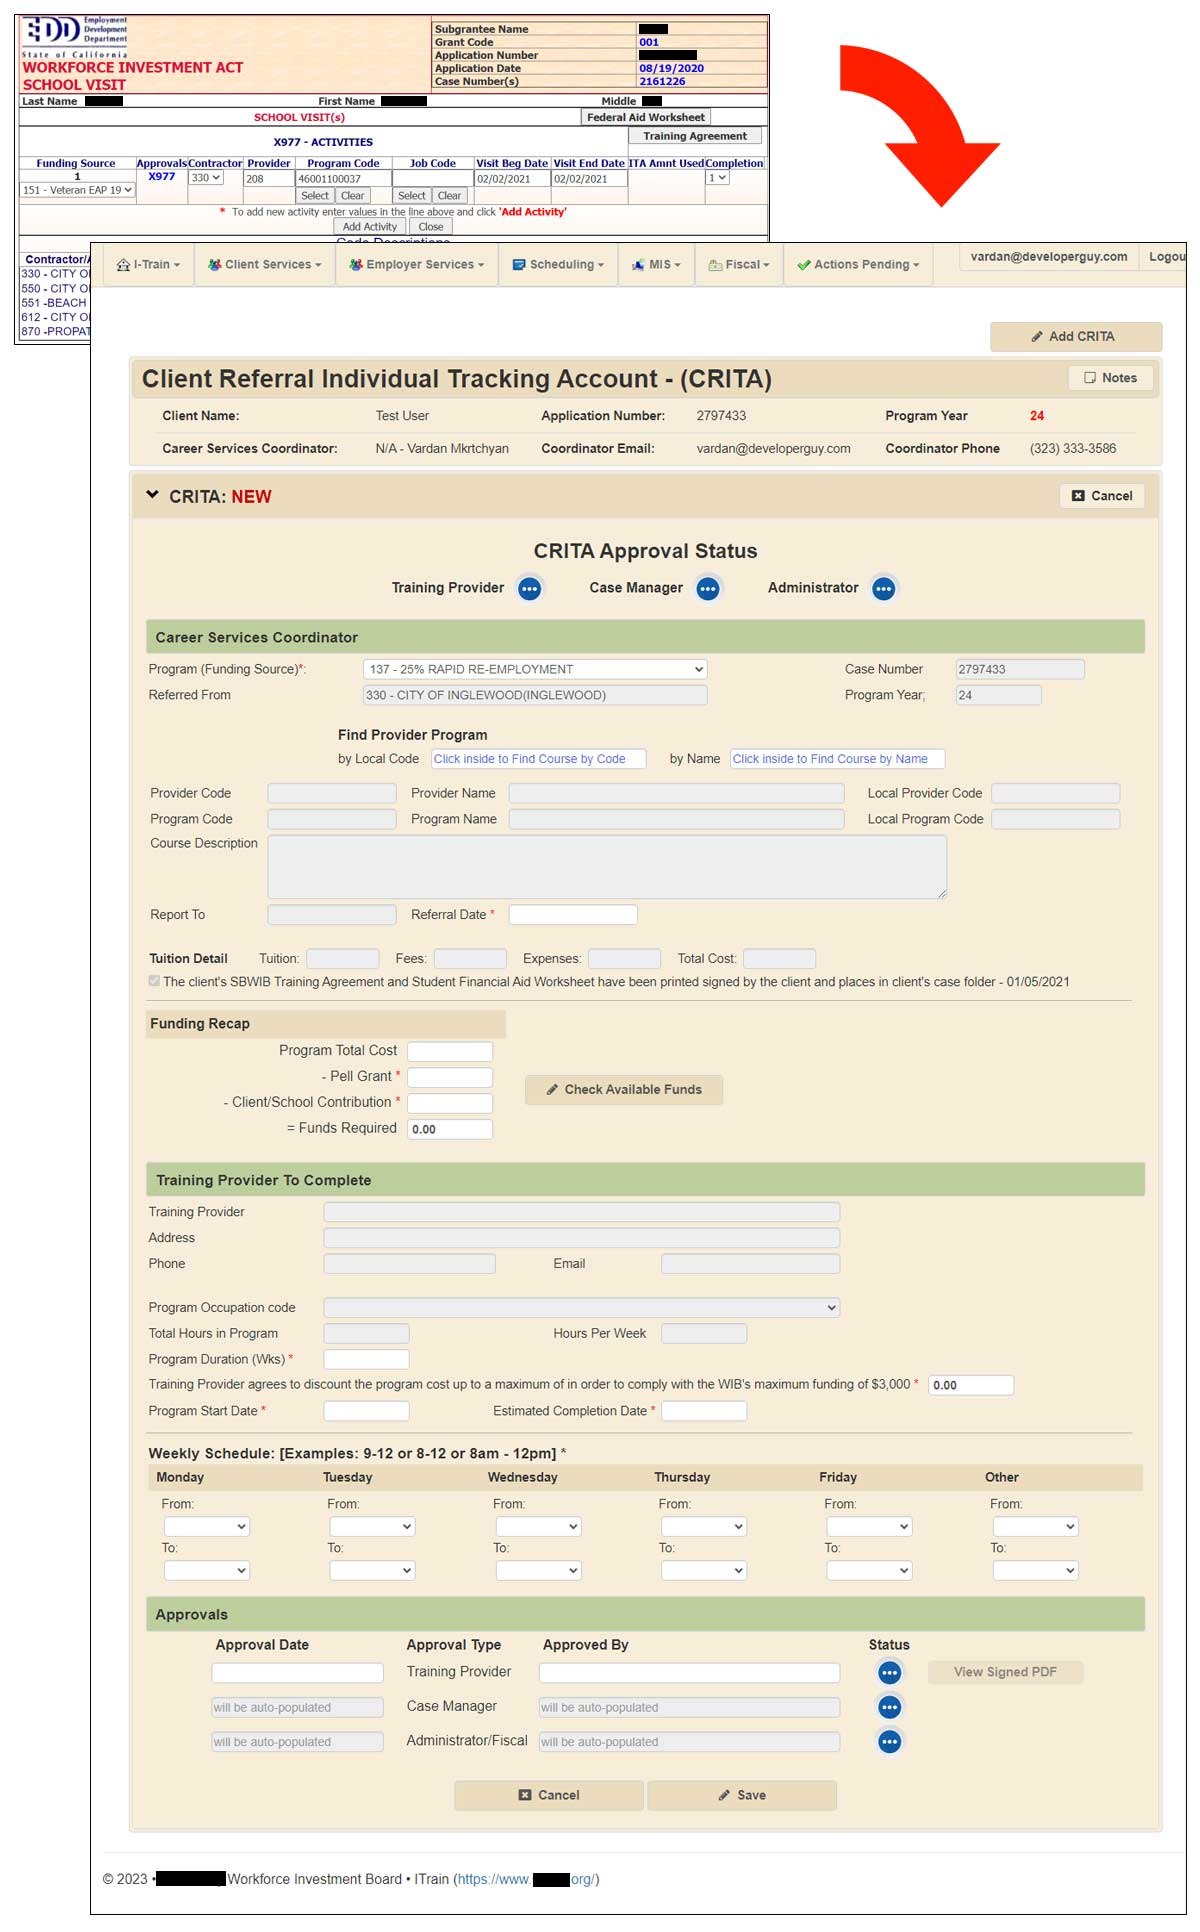Open Thursday To time dropdown

(x=704, y=1571)
